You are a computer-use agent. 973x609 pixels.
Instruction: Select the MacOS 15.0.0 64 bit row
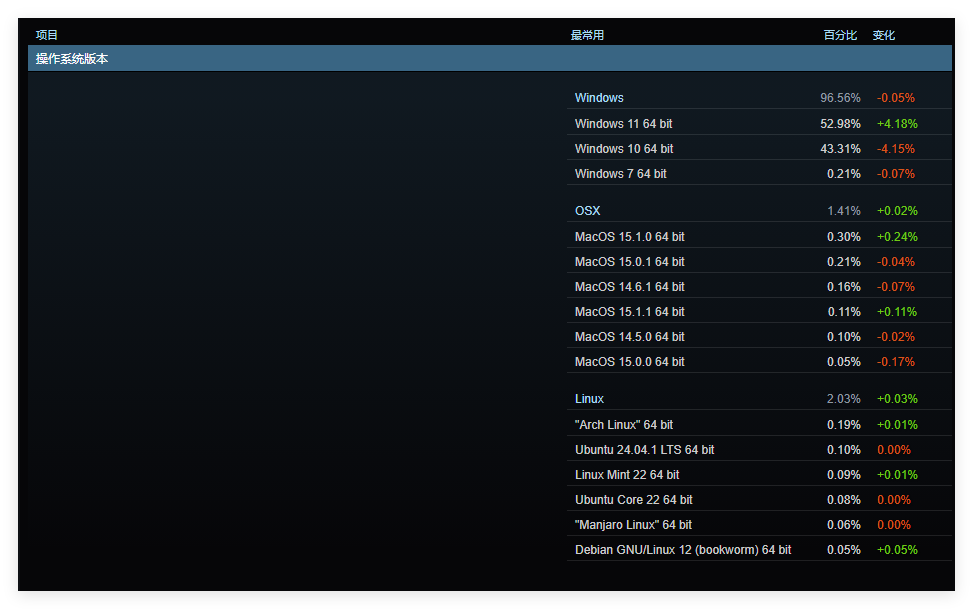[759, 361]
